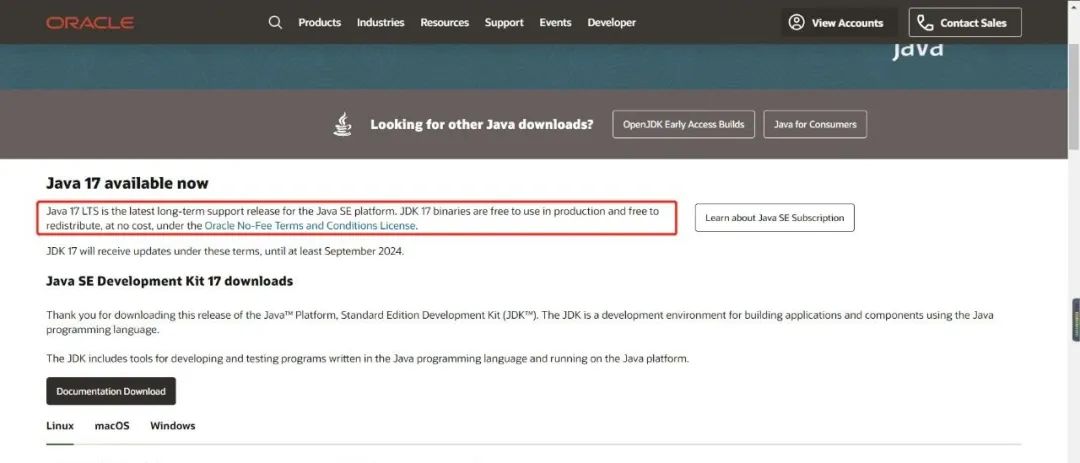Select the Linux tab
Viewport: 1080px width, 463px height.
click(x=60, y=426)
